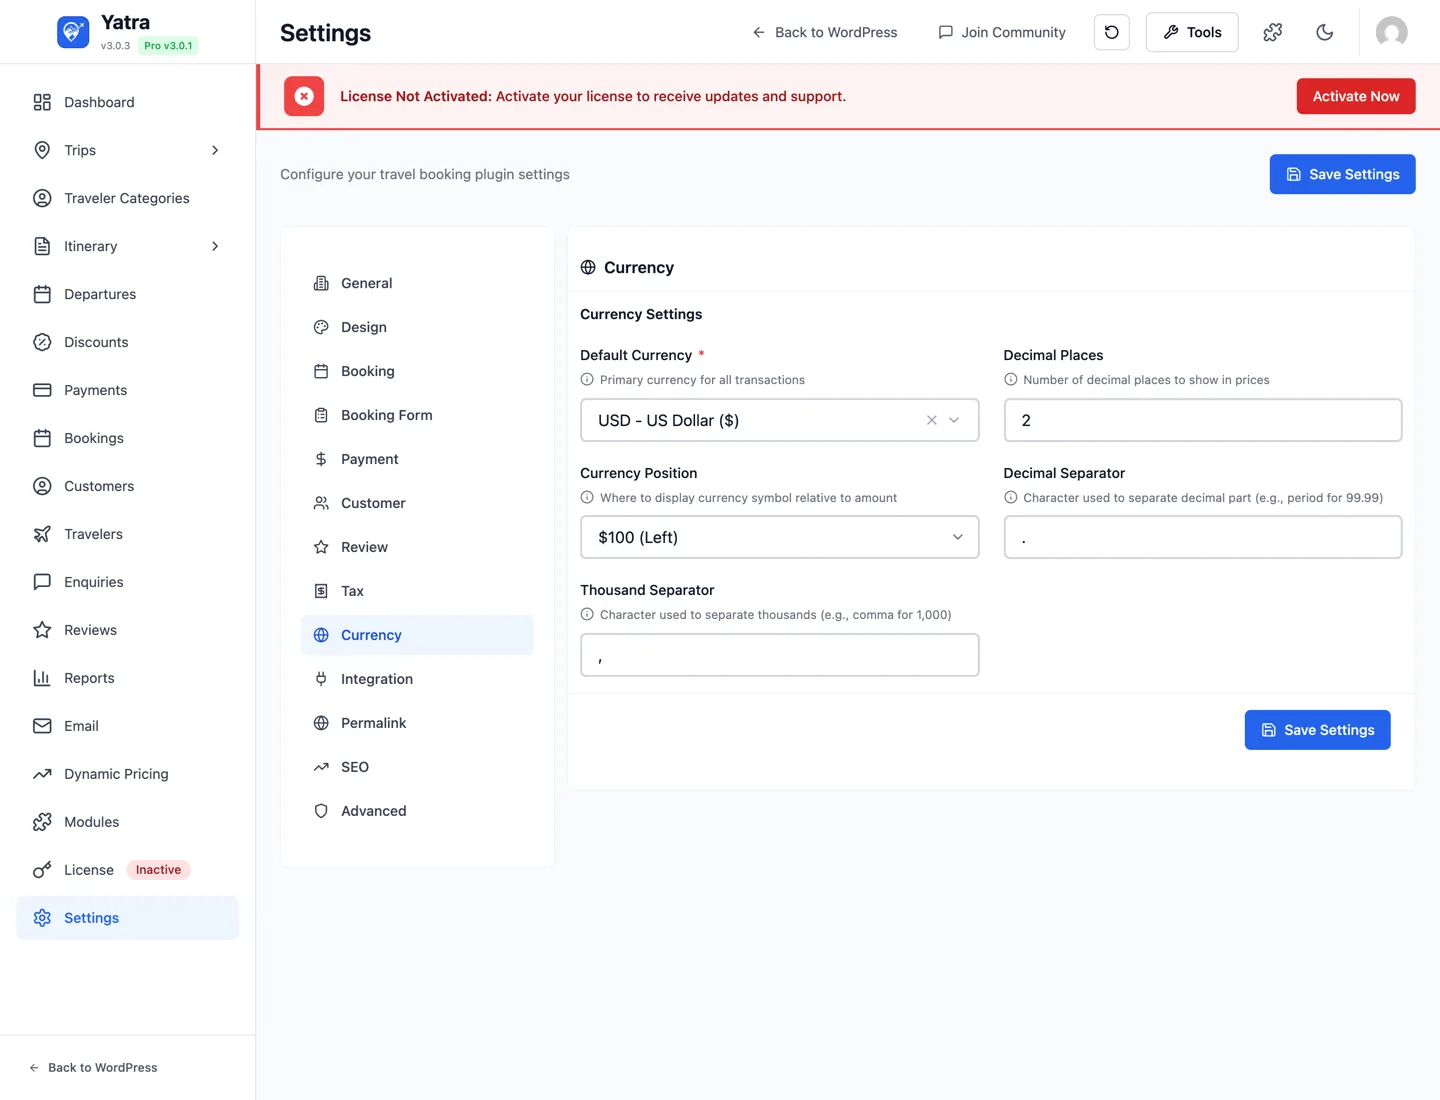Click info icon beside Primary currency hint
The height and width of the screenshot is (1100, 1440).
(587, 379)
